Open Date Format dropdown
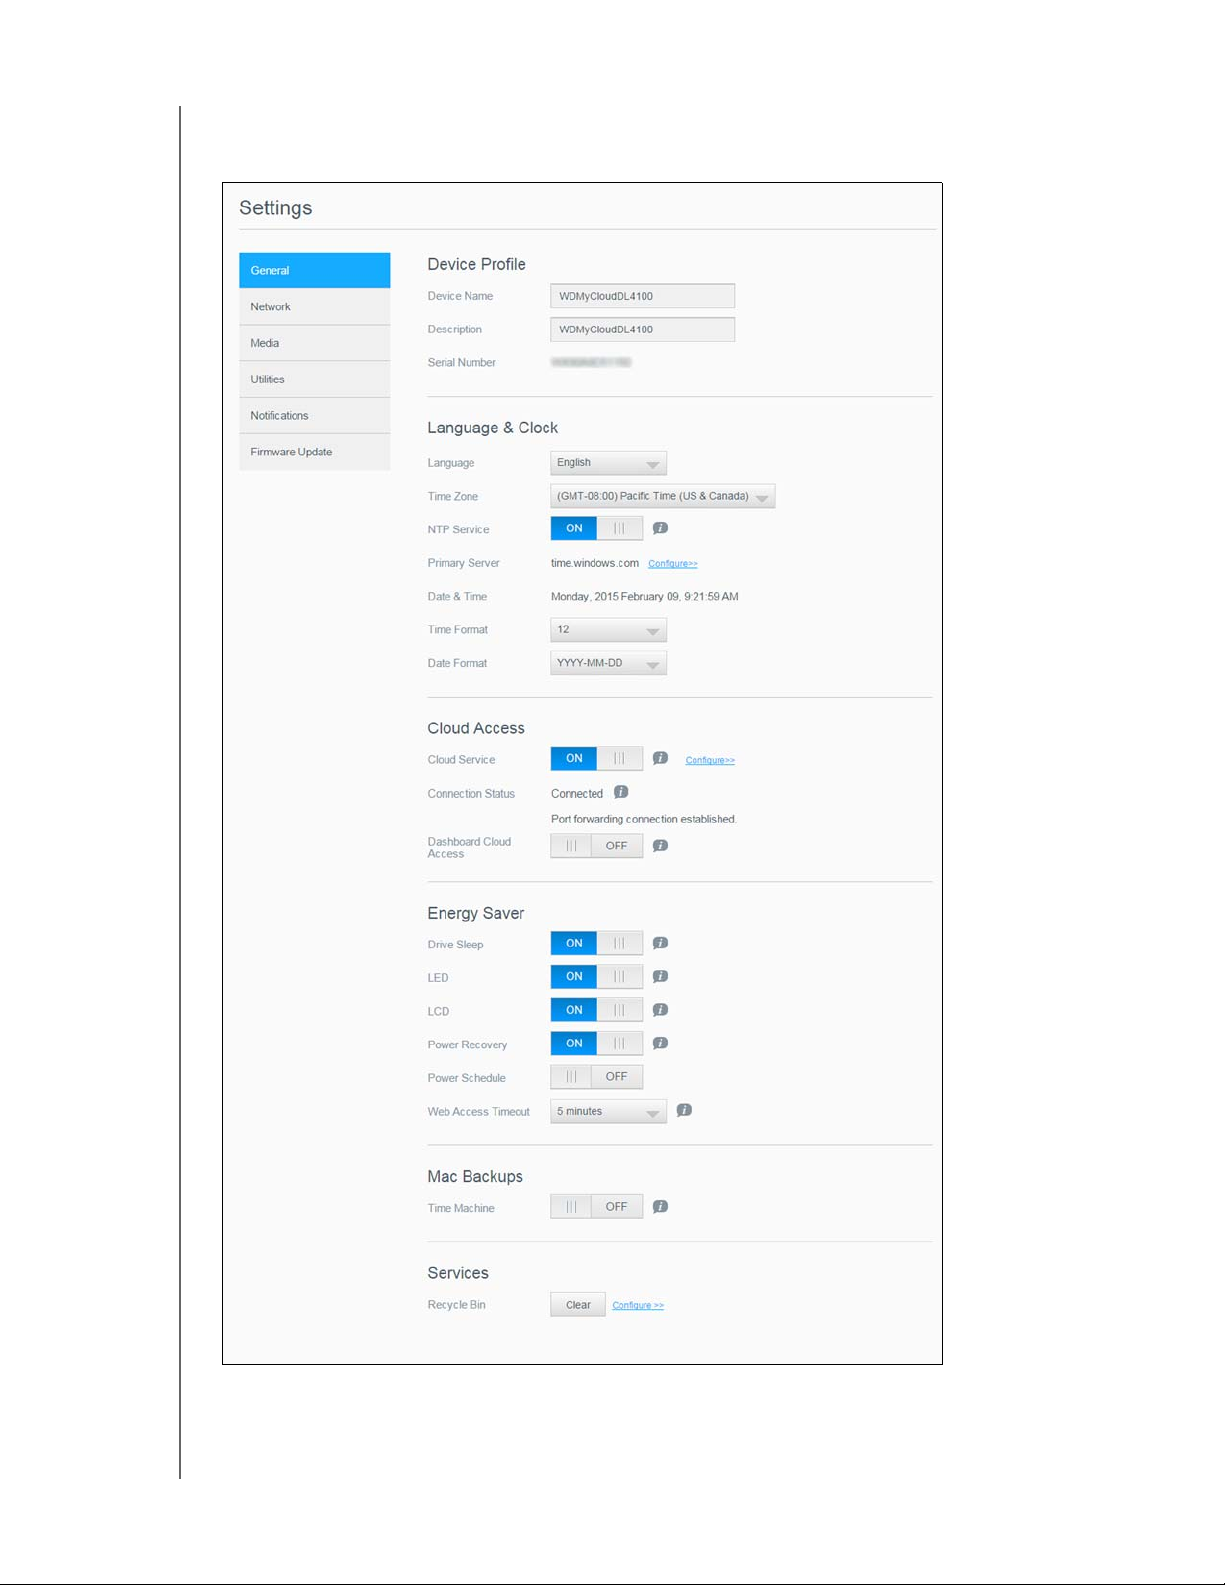The width and height of the screenshot is (1225, 1585). [608, 663]
